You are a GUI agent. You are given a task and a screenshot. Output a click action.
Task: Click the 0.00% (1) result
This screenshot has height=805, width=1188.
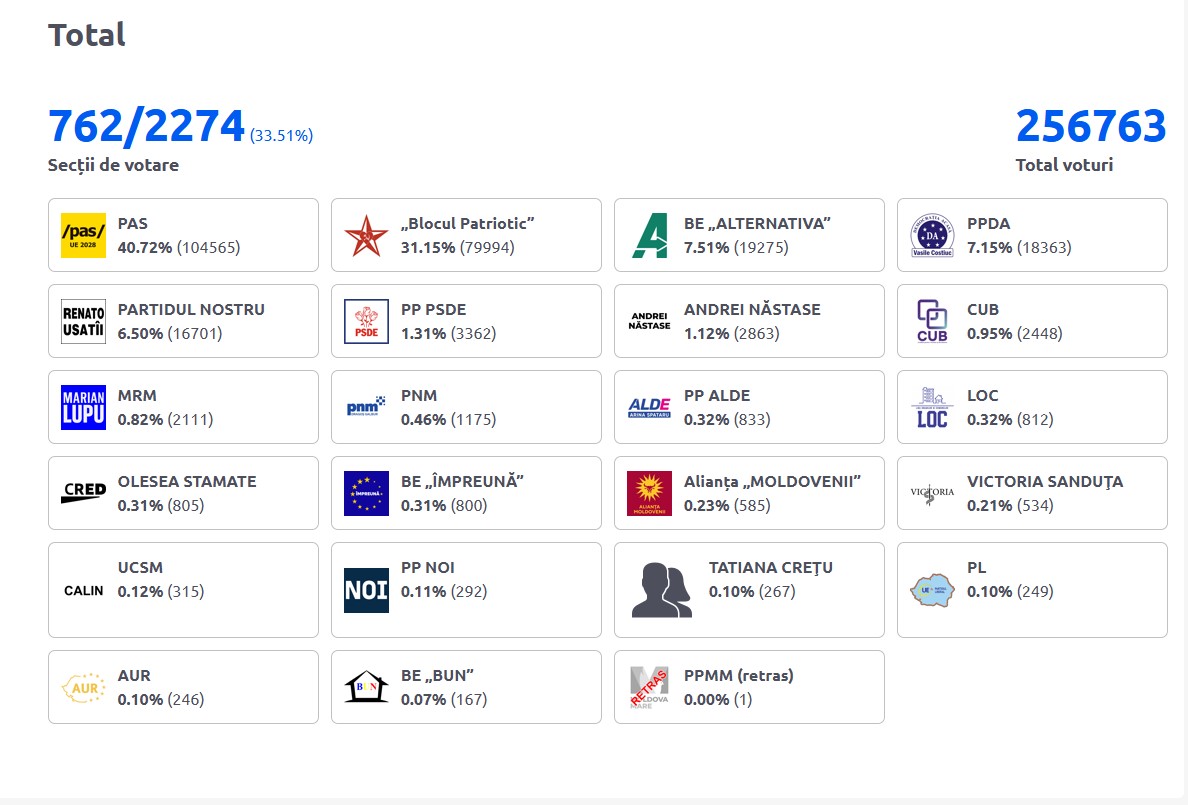point(718,700)
